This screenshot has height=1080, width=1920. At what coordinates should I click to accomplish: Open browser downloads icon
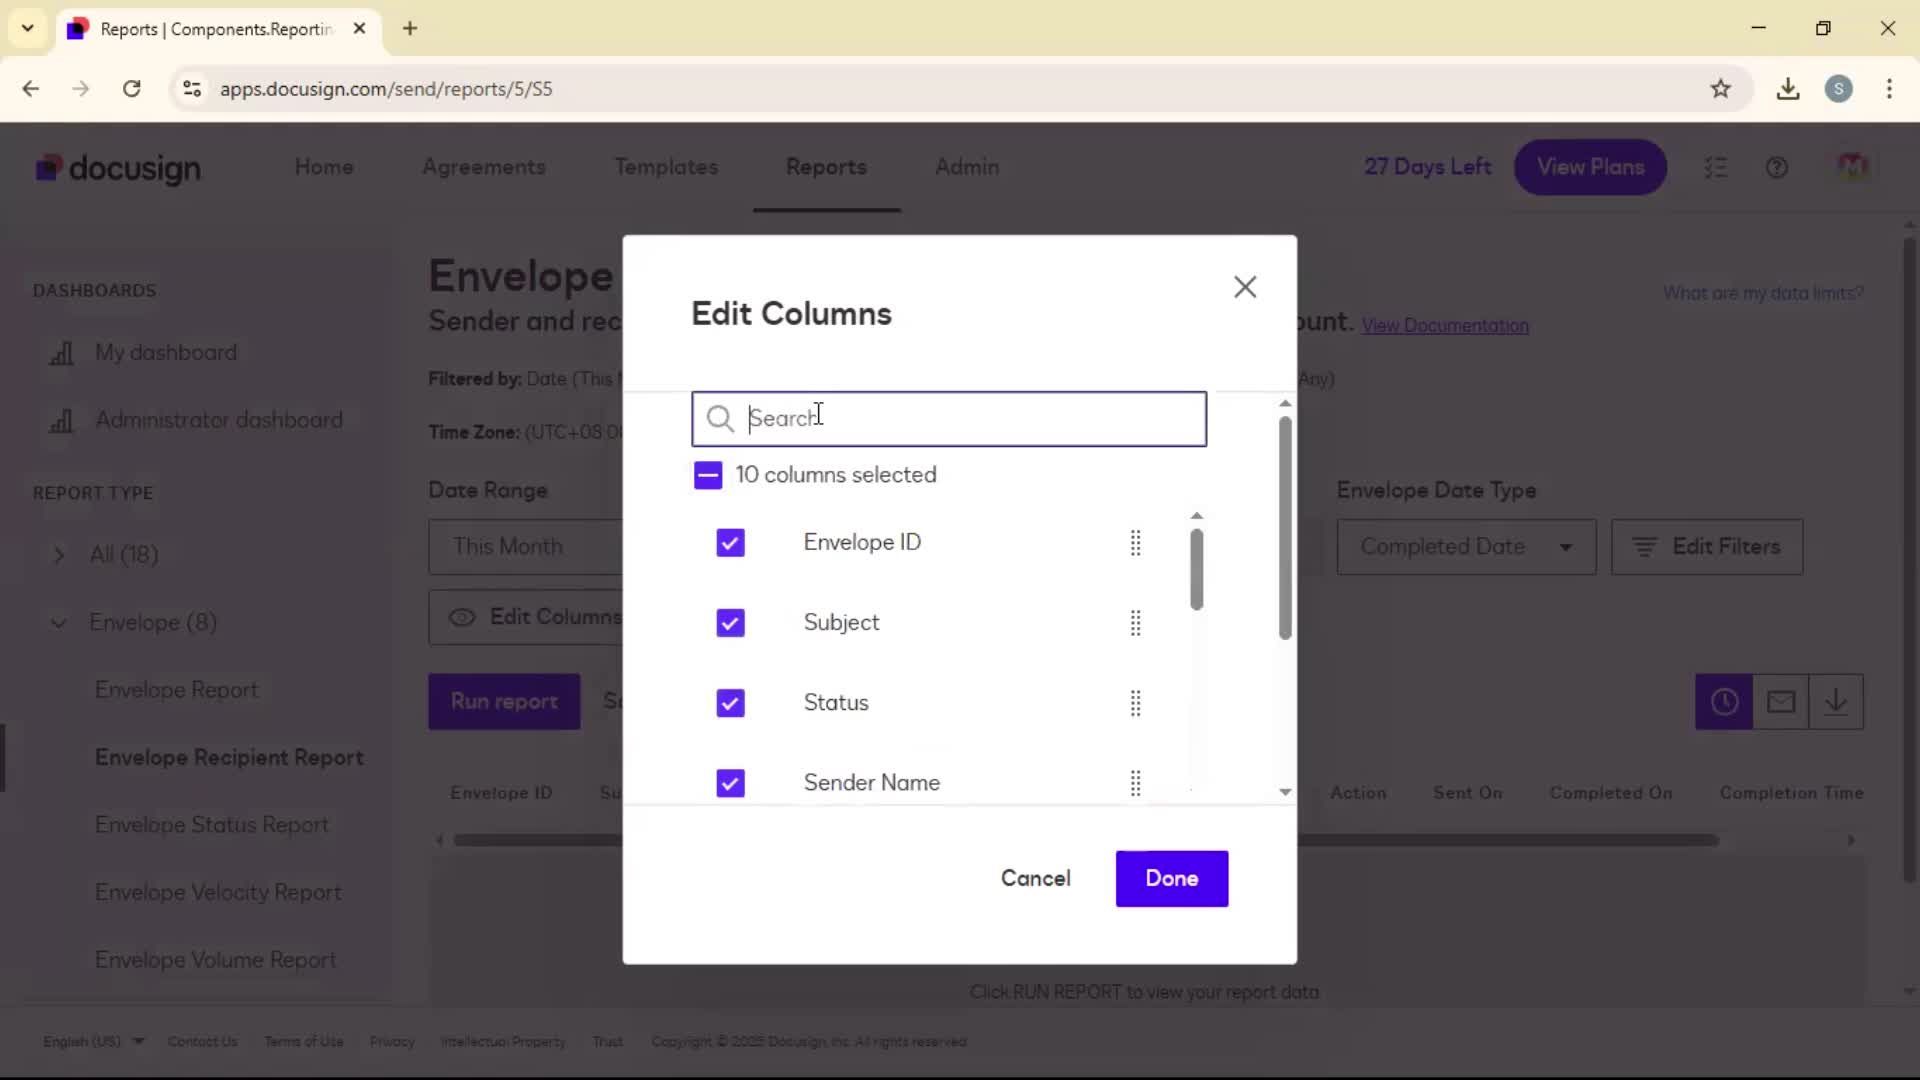point(1787,88)
